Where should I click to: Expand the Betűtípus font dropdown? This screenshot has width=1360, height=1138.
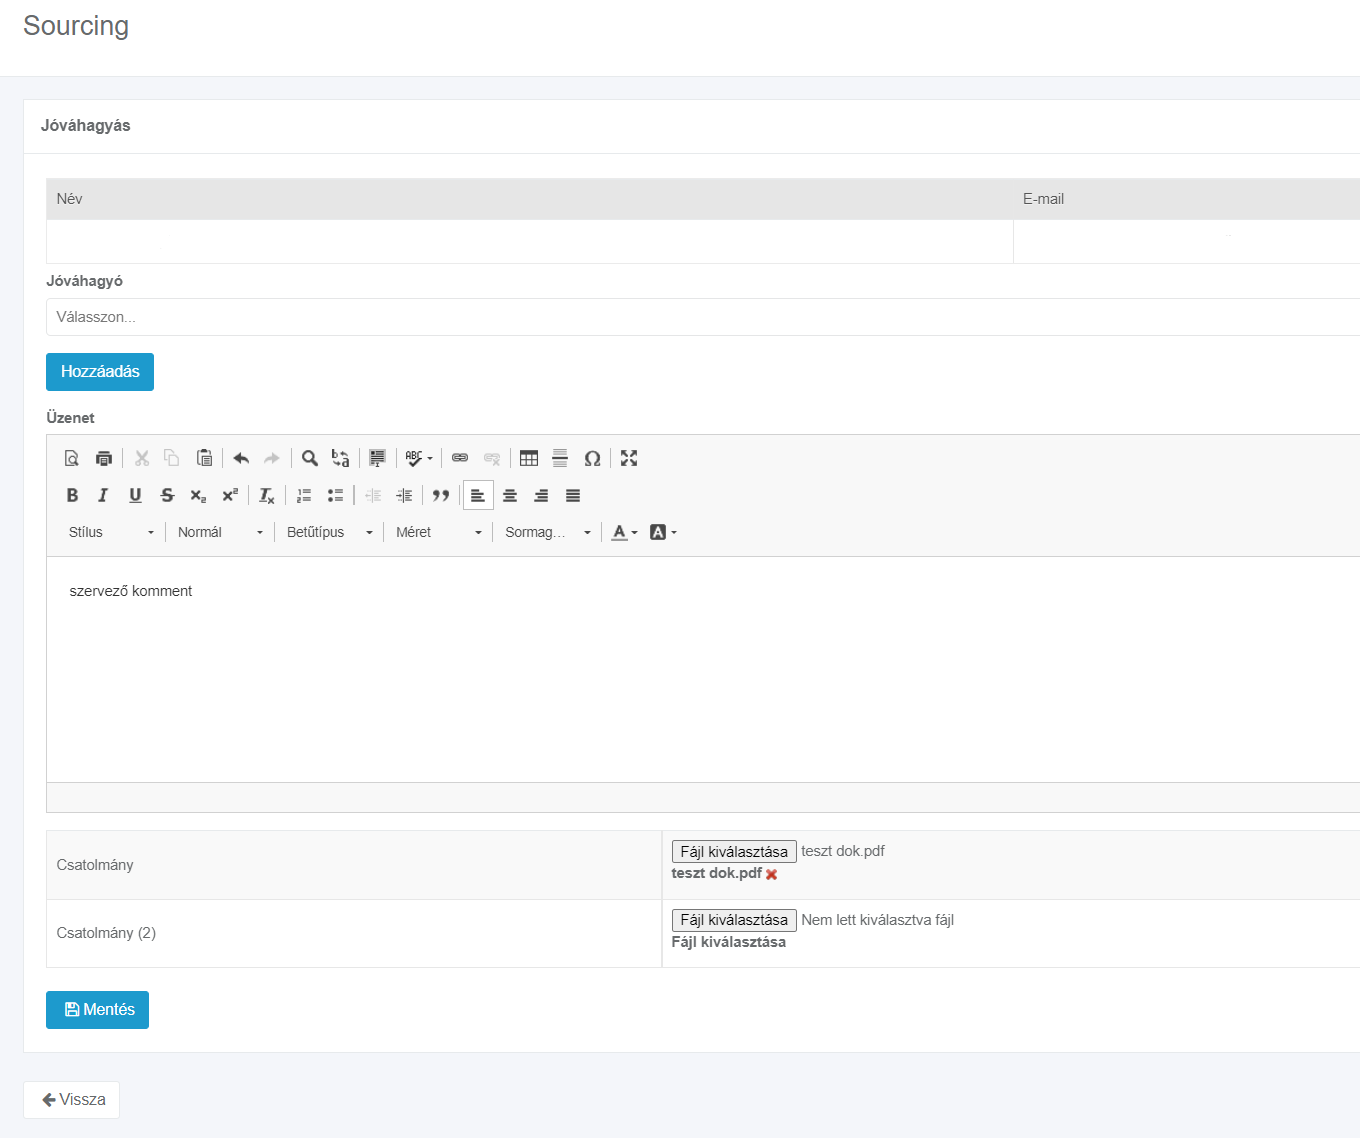point(329,532)
